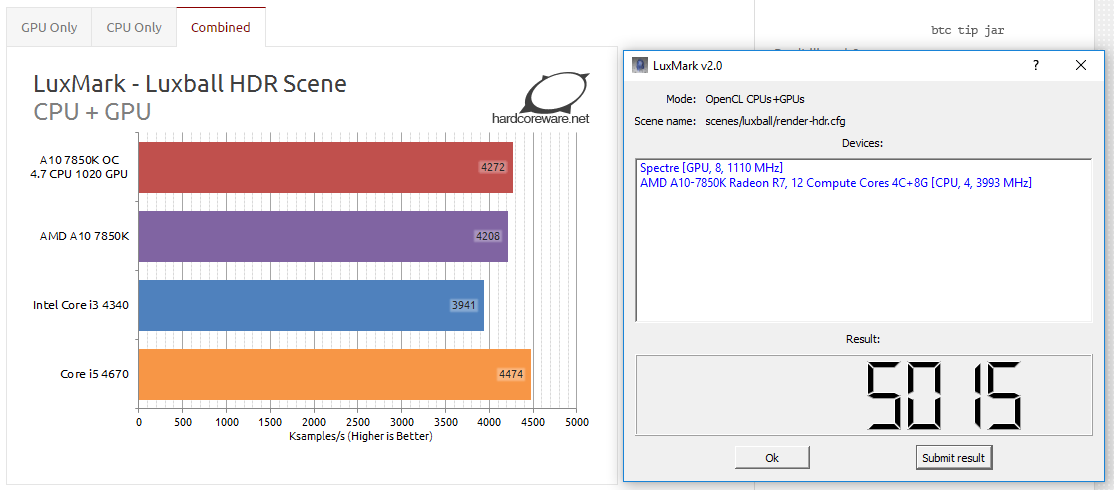
Task: Click the help question mark in LuxMark
Action: click(x=1036, y=65)
